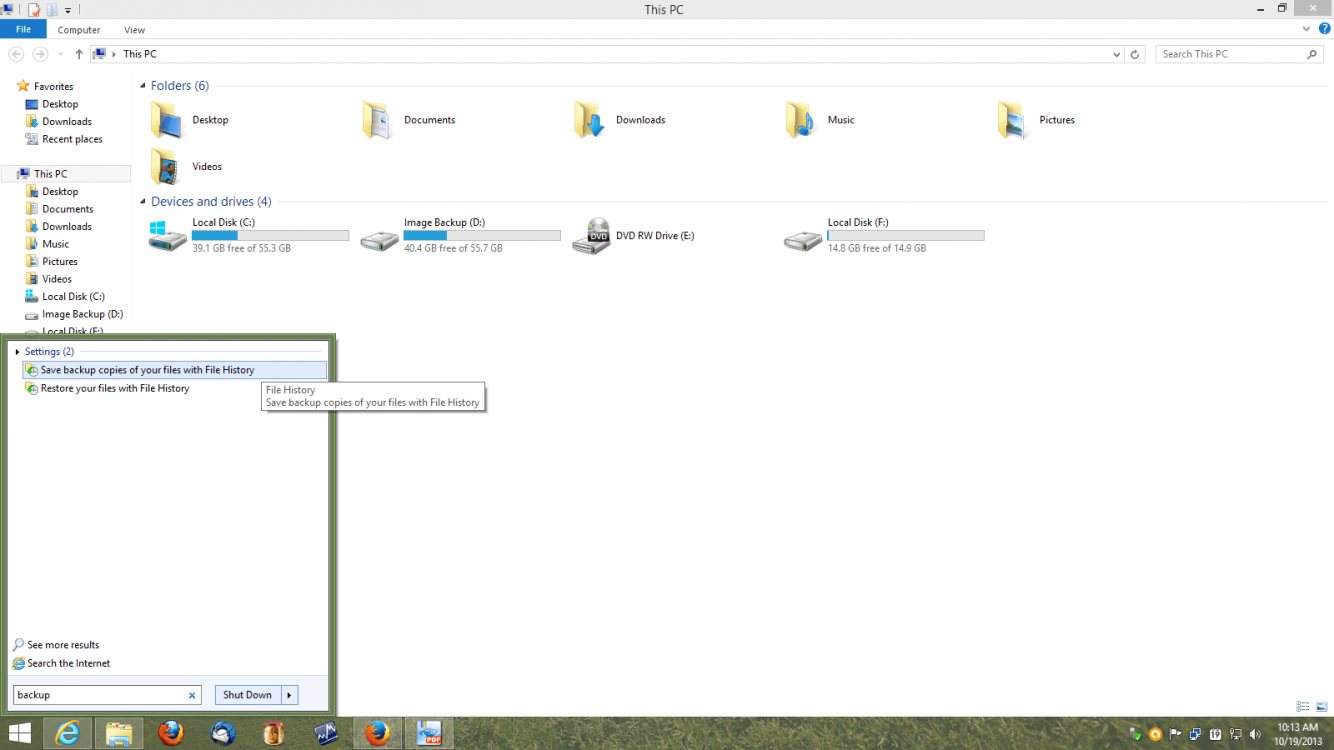This screenshot has width=1334, height=750.
Task: Collapse the Devices and drives group
Action: point(143,202)
